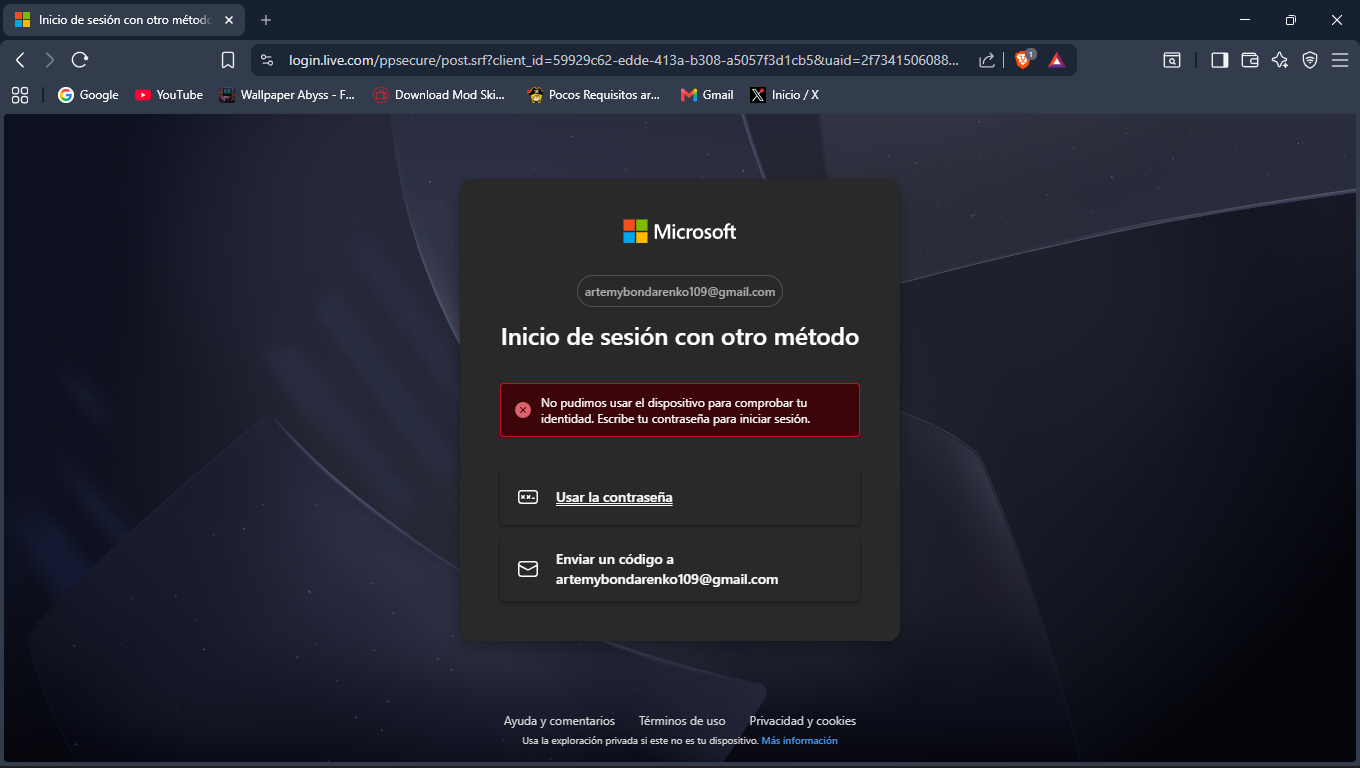
Task: Click the Usa la exploración privada footer text
Action: [640, 741]
